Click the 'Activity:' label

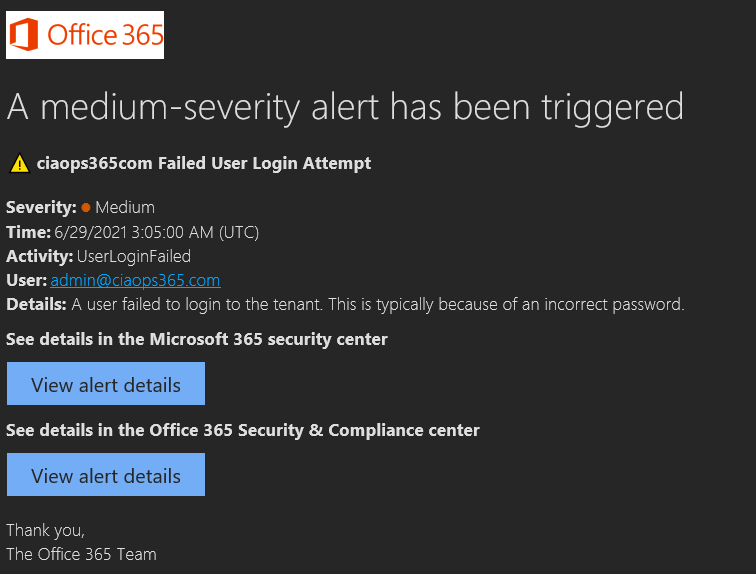point(37,256)
